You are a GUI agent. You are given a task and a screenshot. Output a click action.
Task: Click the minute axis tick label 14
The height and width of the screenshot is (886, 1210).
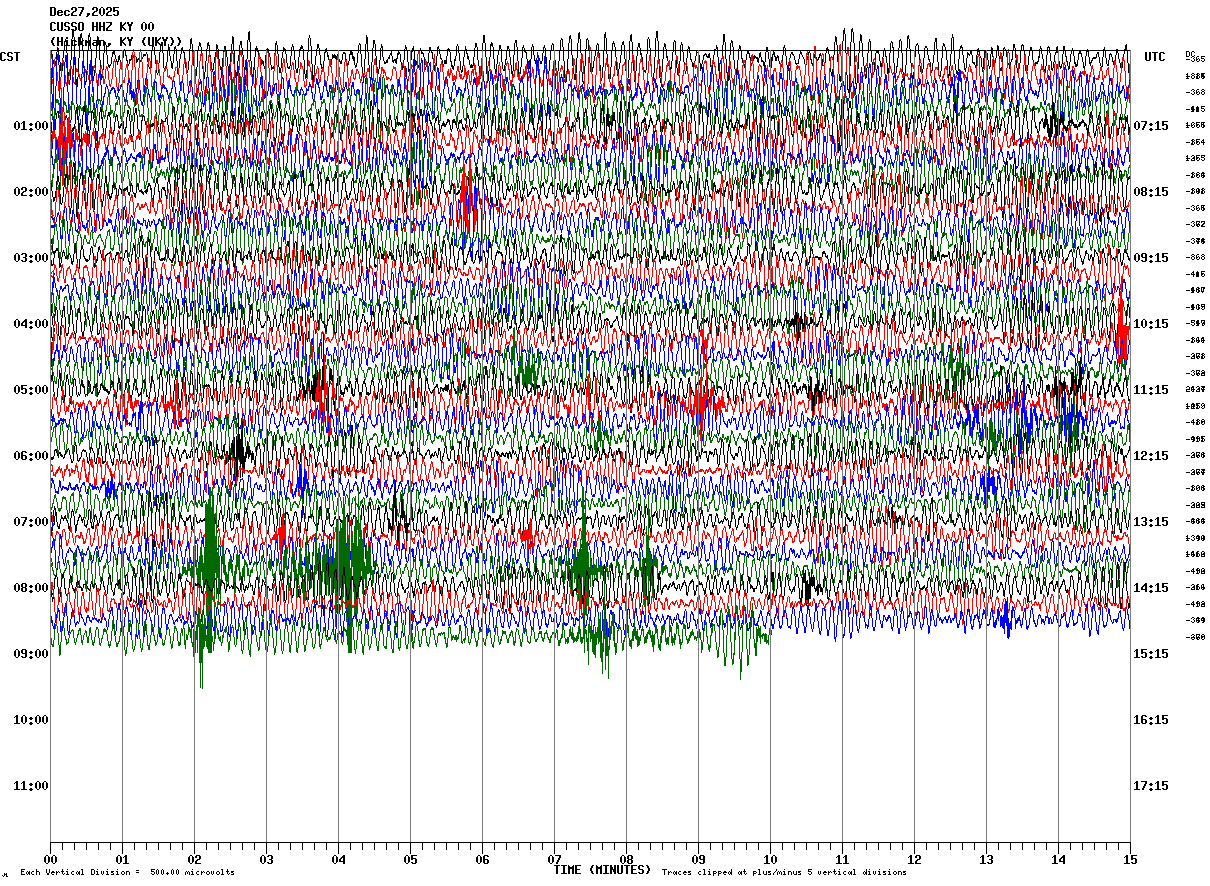(1058, 859)
